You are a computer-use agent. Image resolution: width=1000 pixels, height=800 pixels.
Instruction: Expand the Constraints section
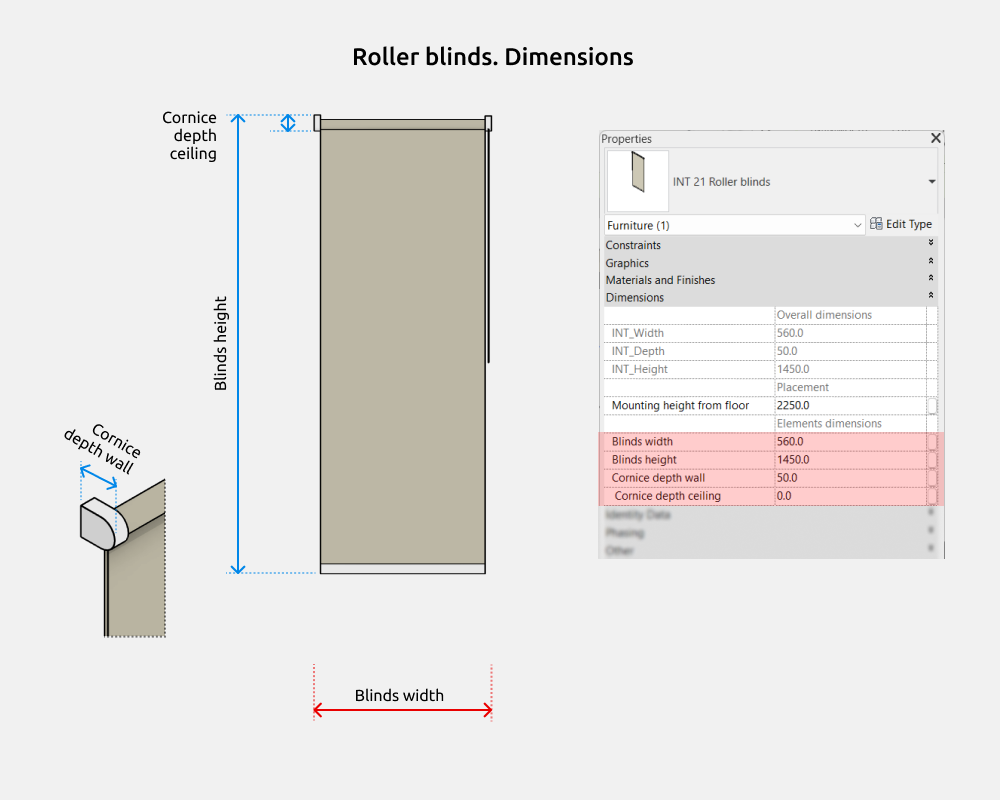(x=930, y=243)
